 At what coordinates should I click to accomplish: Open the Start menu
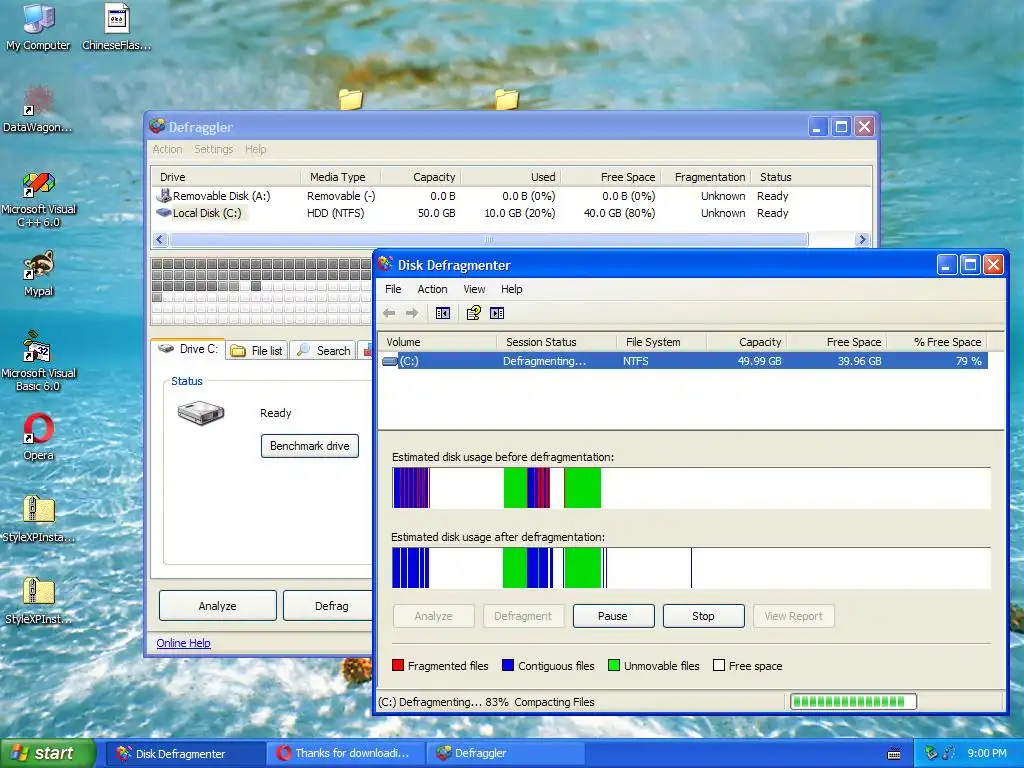tap(47, 753)
